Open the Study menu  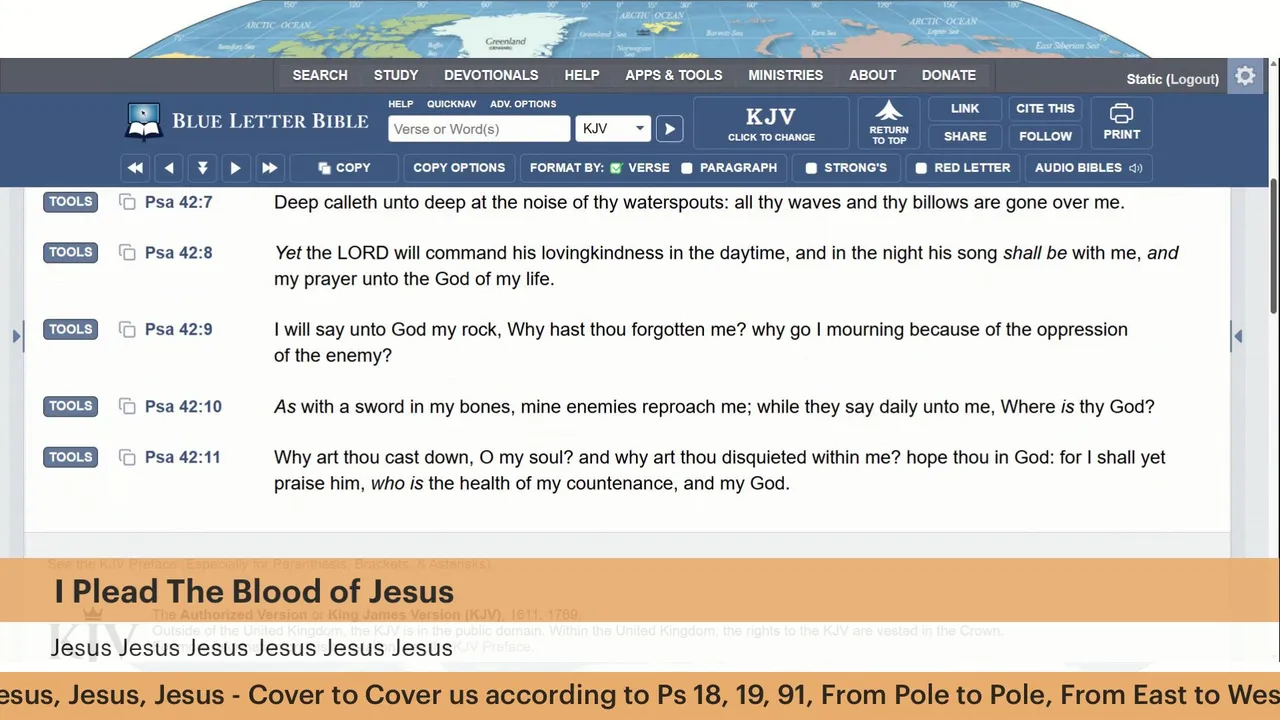396,75
